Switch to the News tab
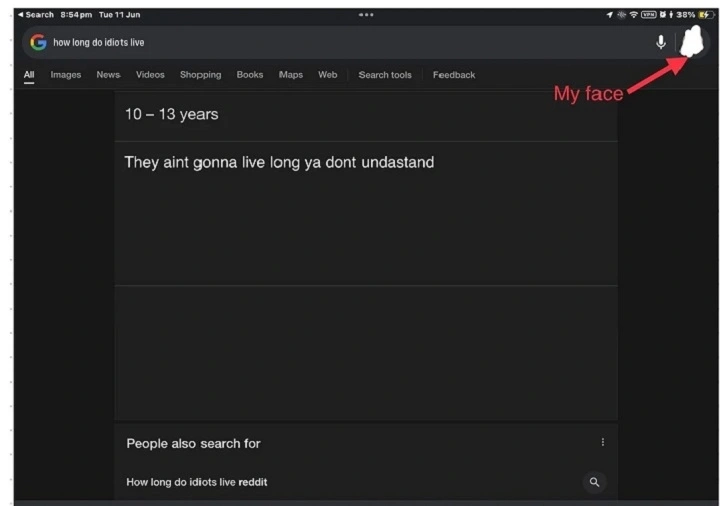This screenshot has height=506, width=720. pyautogui.click(x=108, y=75)
